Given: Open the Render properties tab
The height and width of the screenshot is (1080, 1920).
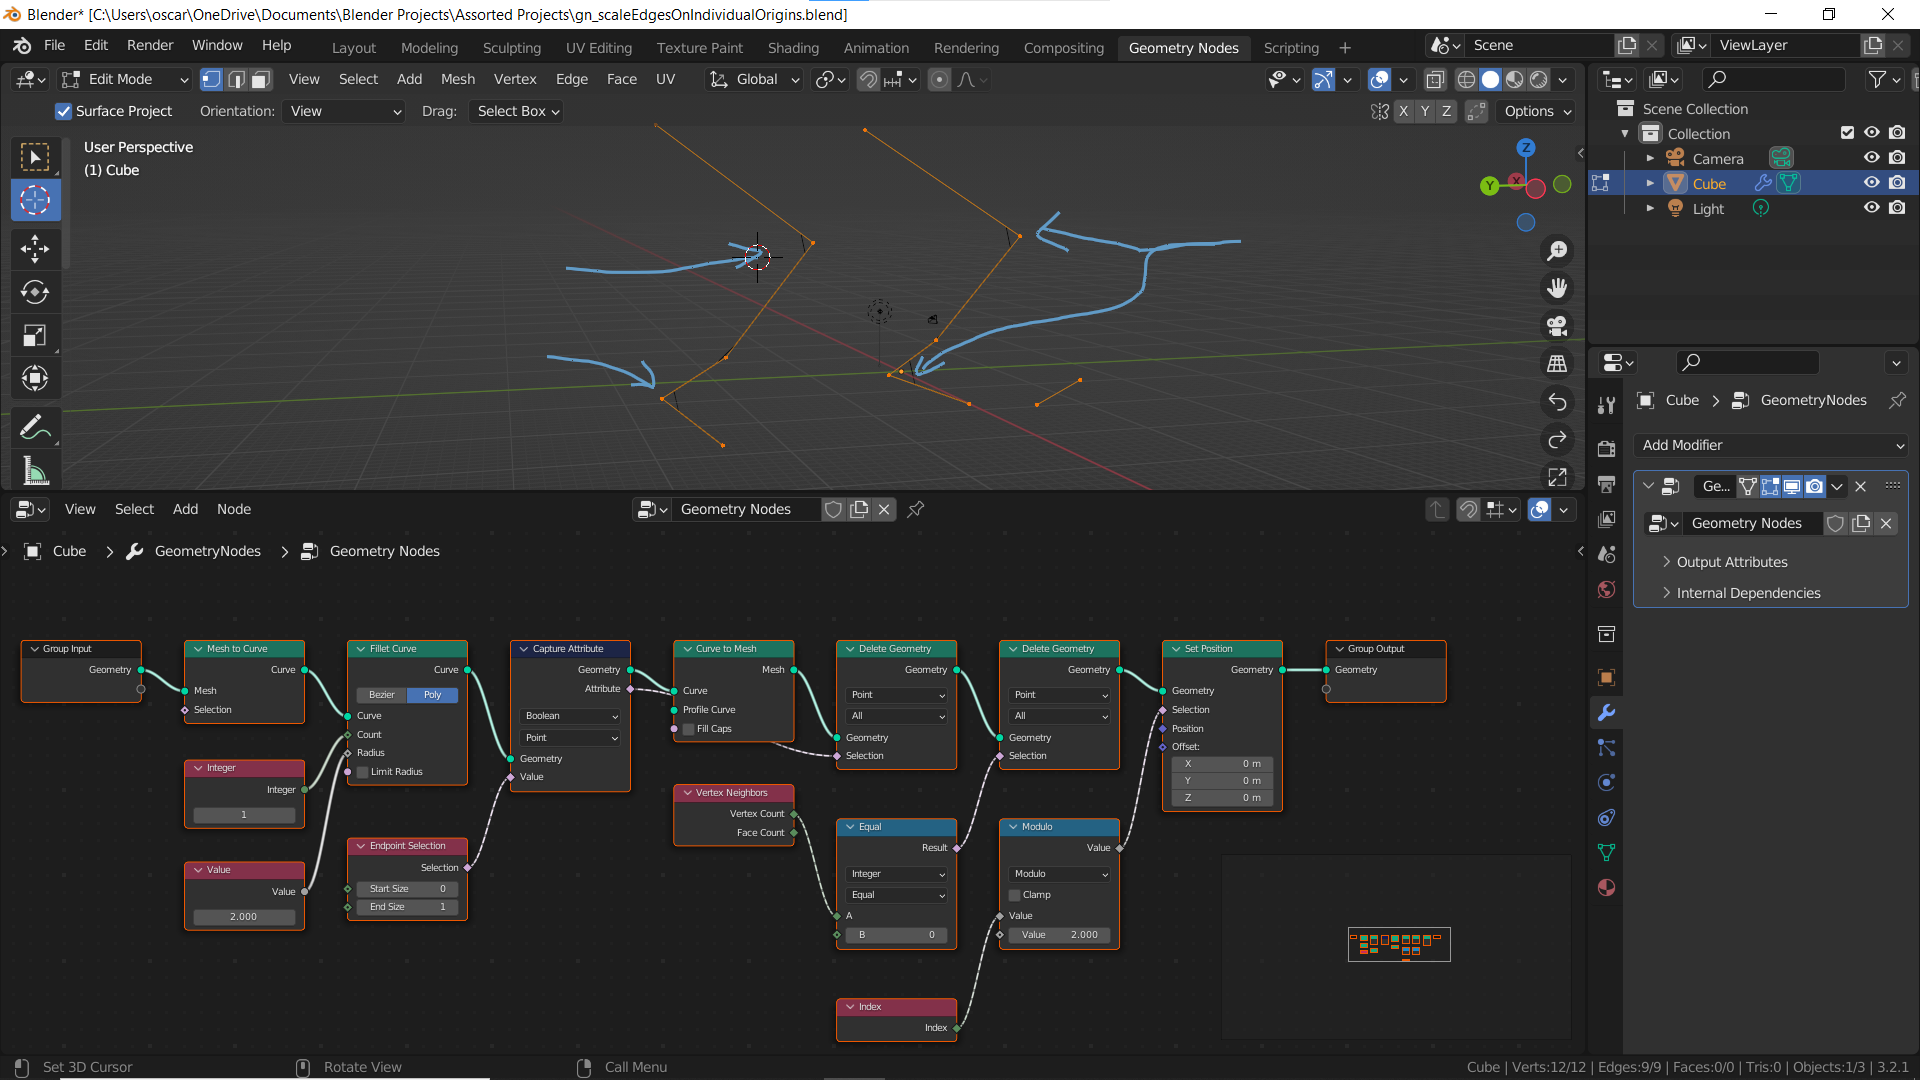Looking at the screenshot, I should (1606, 448).
